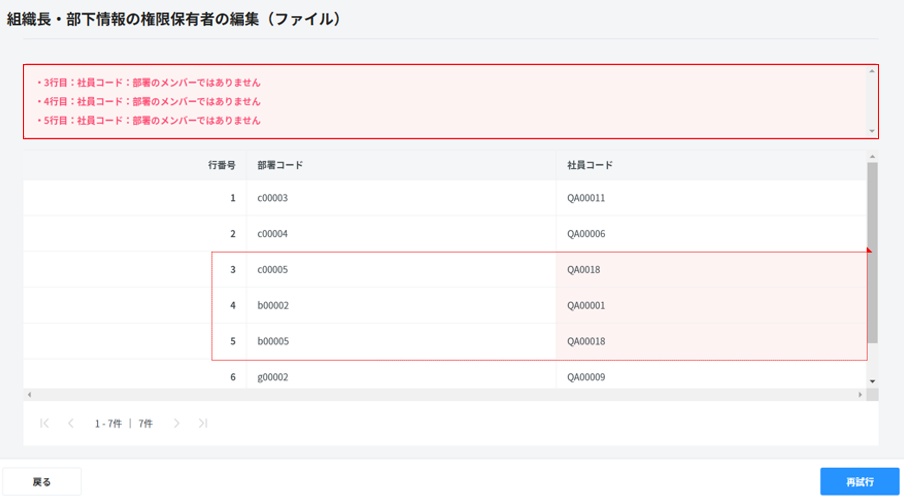Click the 行番号 column header

tap(221, 165)
